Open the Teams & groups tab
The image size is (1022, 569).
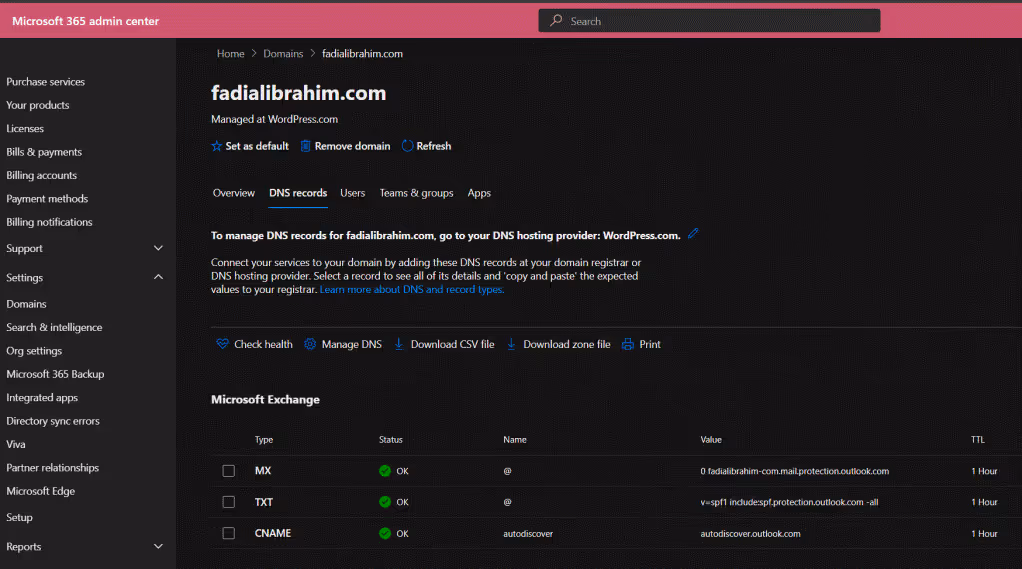pyautogui.click(x=416, y=193)
